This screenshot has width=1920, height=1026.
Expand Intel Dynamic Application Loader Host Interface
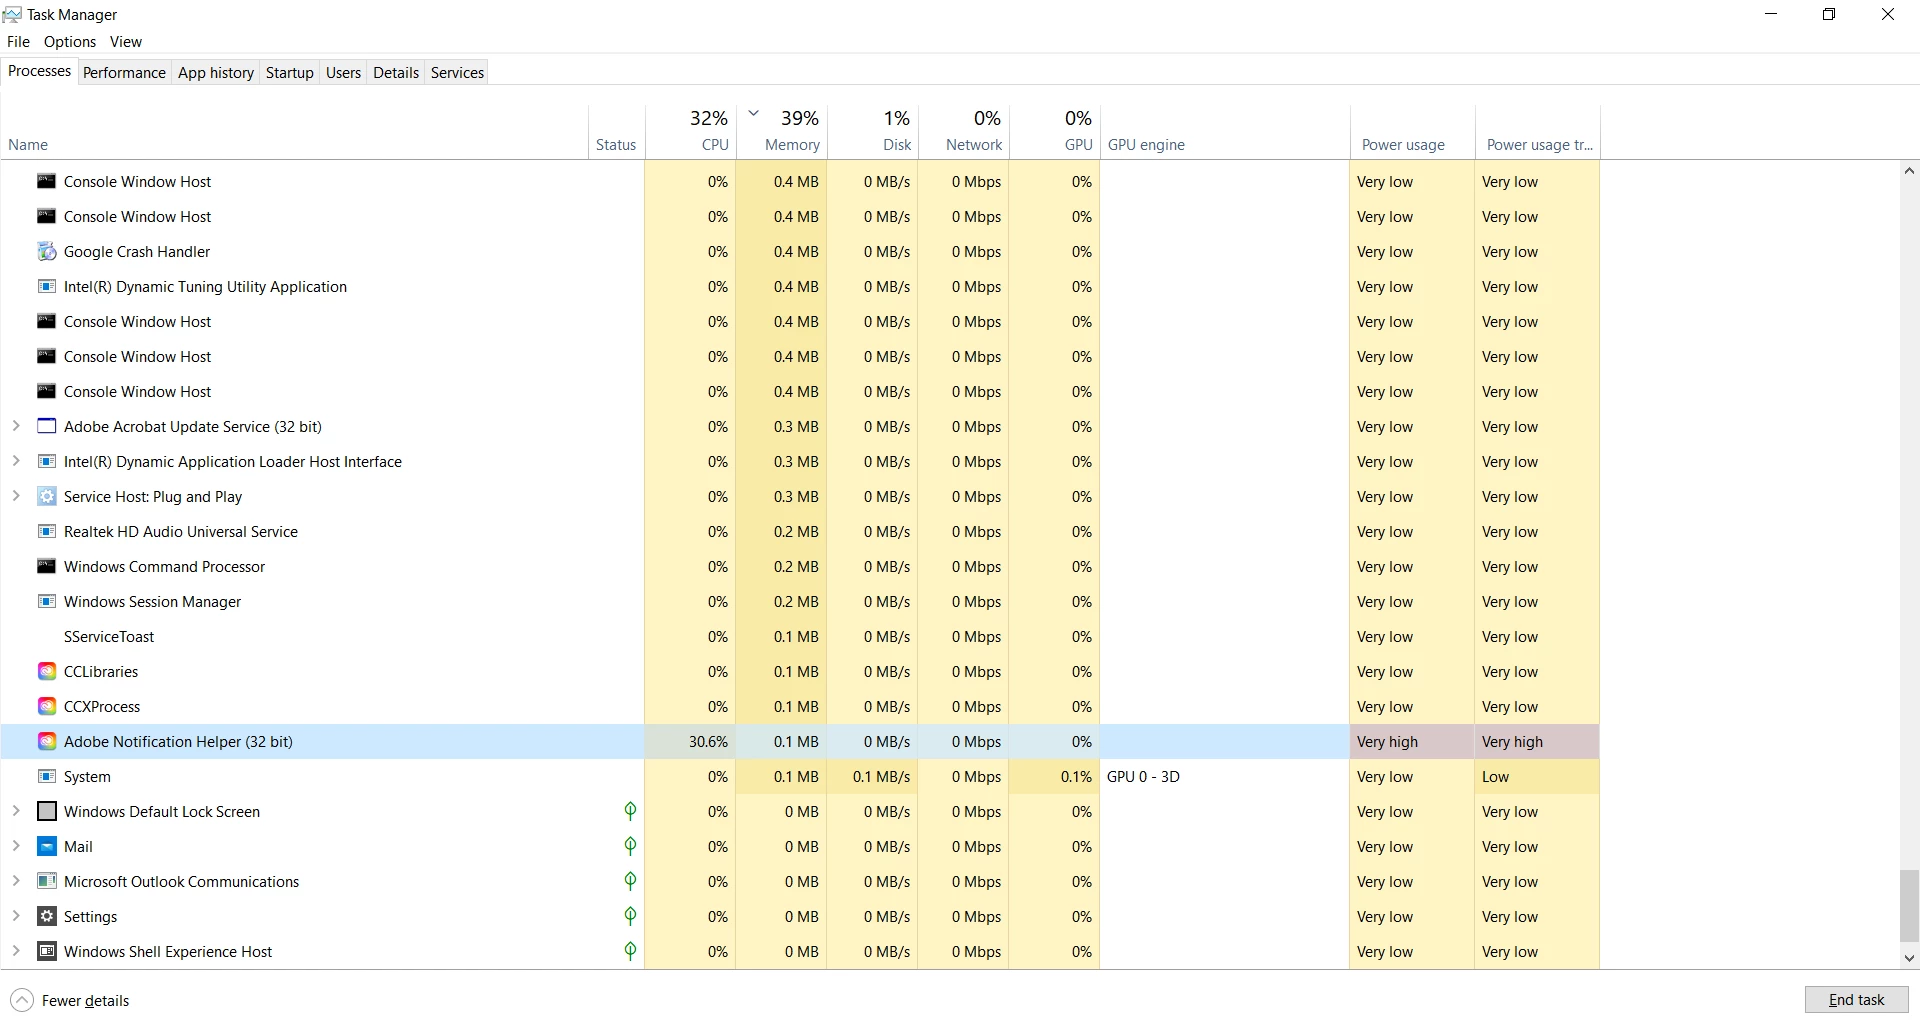point(16,461)
